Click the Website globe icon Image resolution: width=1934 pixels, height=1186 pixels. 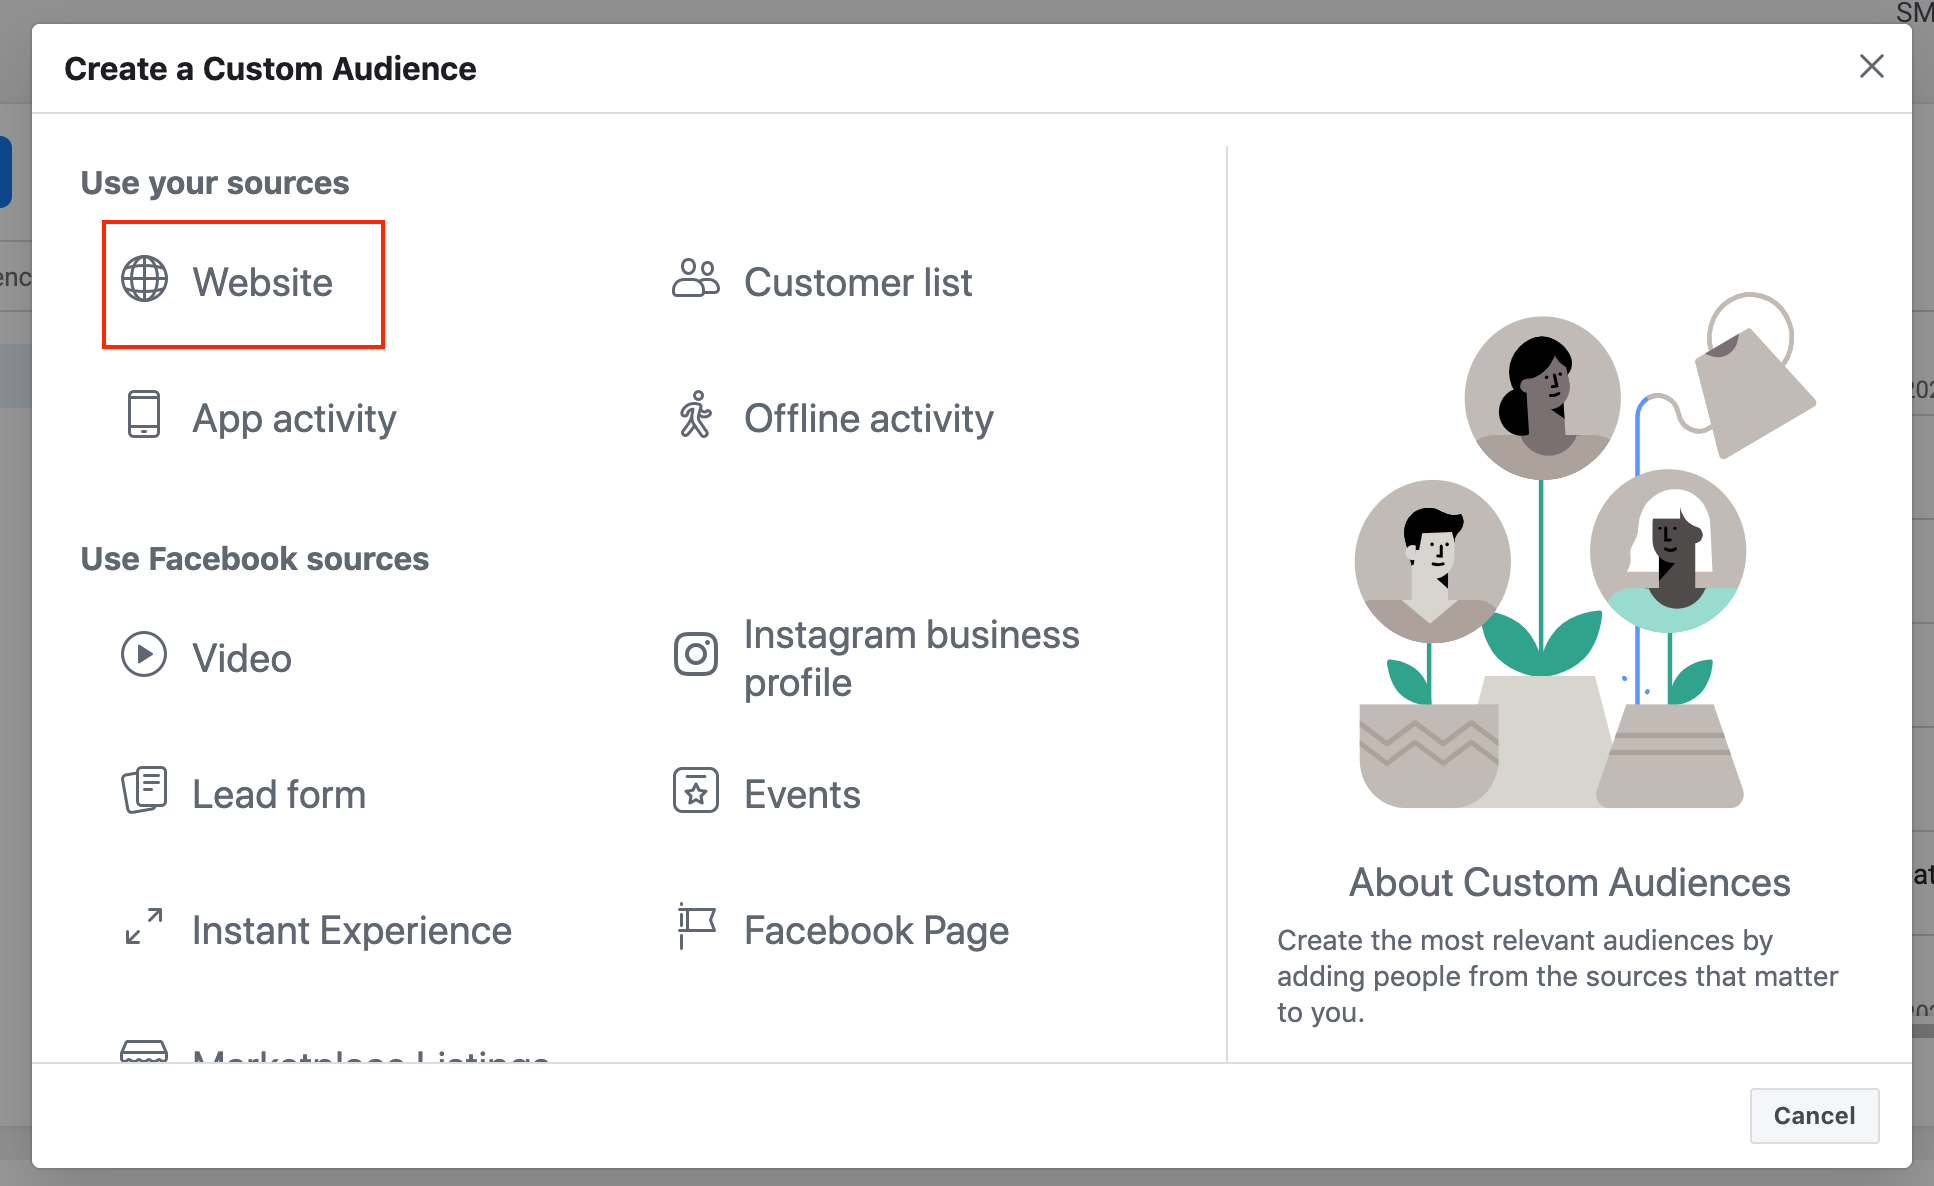point(144,279)
